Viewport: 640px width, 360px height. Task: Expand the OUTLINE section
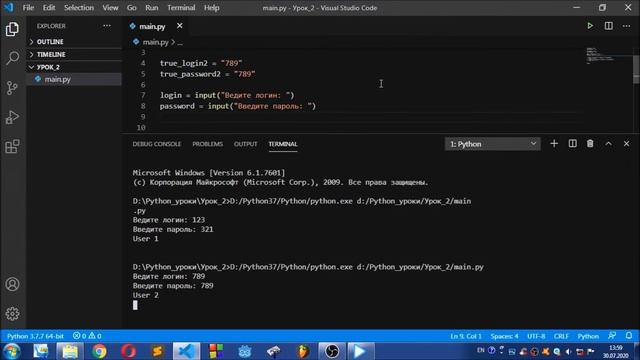click(74, 42)
